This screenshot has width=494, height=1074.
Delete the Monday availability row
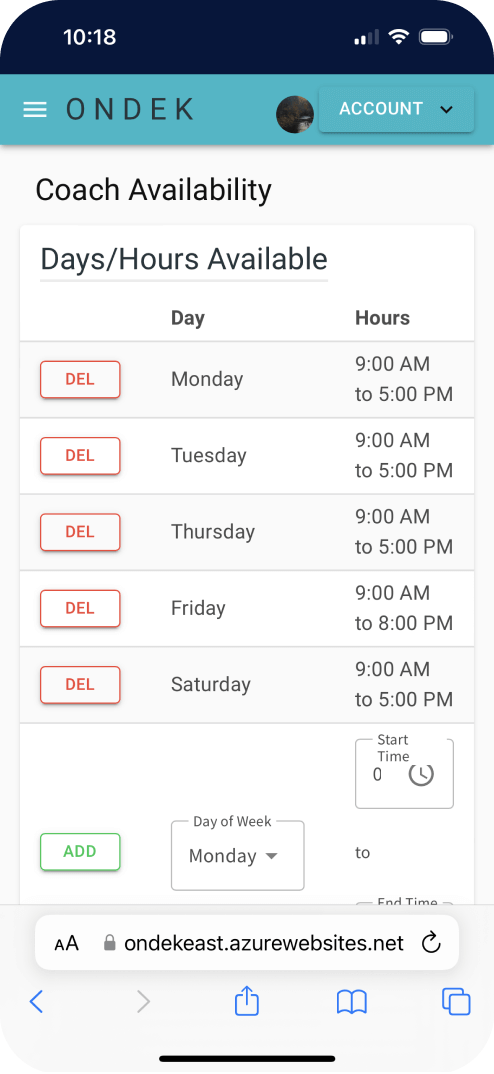coord(80,379)
